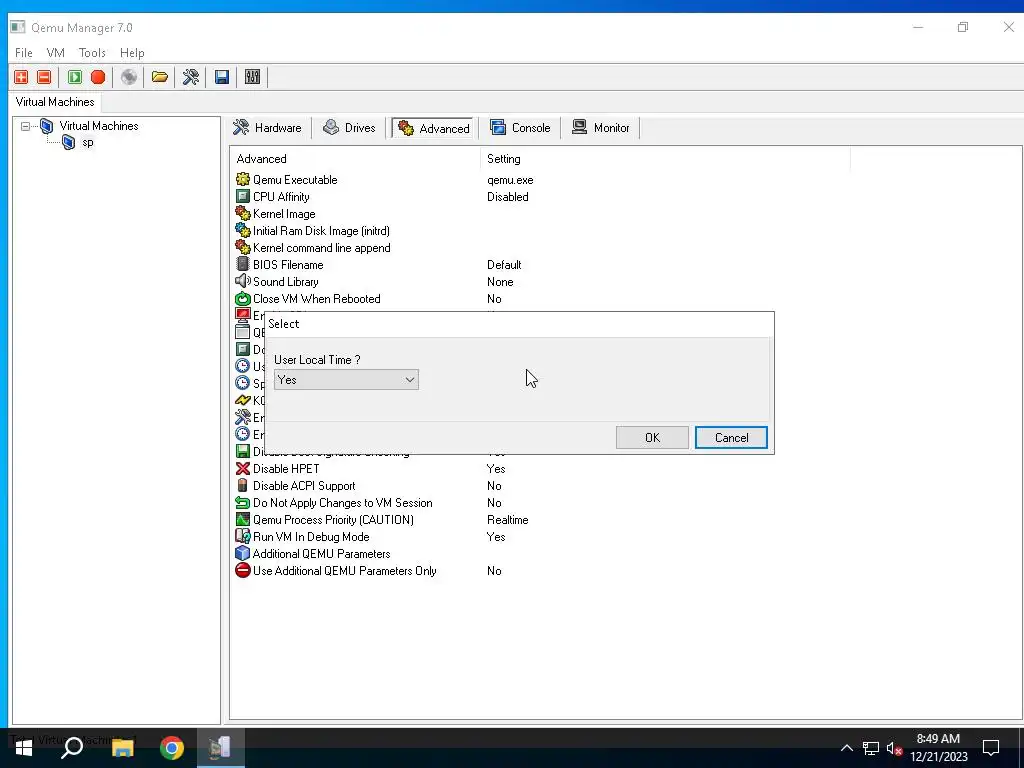Select the Virtual Machines panel tab
Image resolution: width=1024 pixels, height=768 pixels.
pyautogui.click(x=55, y=102)
